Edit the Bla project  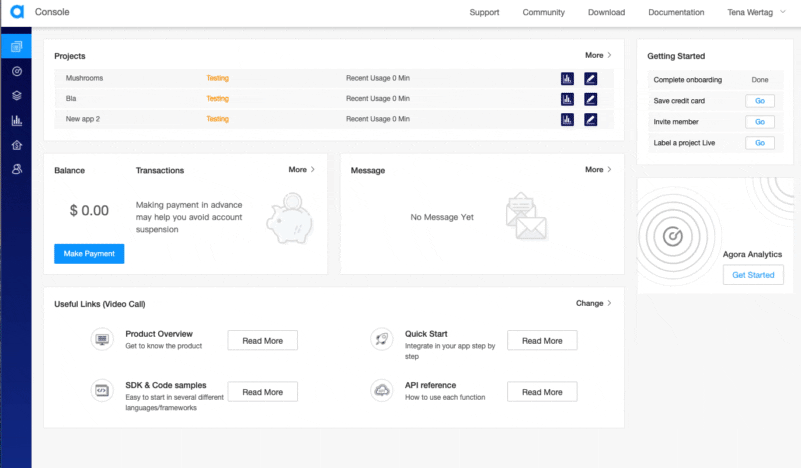[590, 99]
